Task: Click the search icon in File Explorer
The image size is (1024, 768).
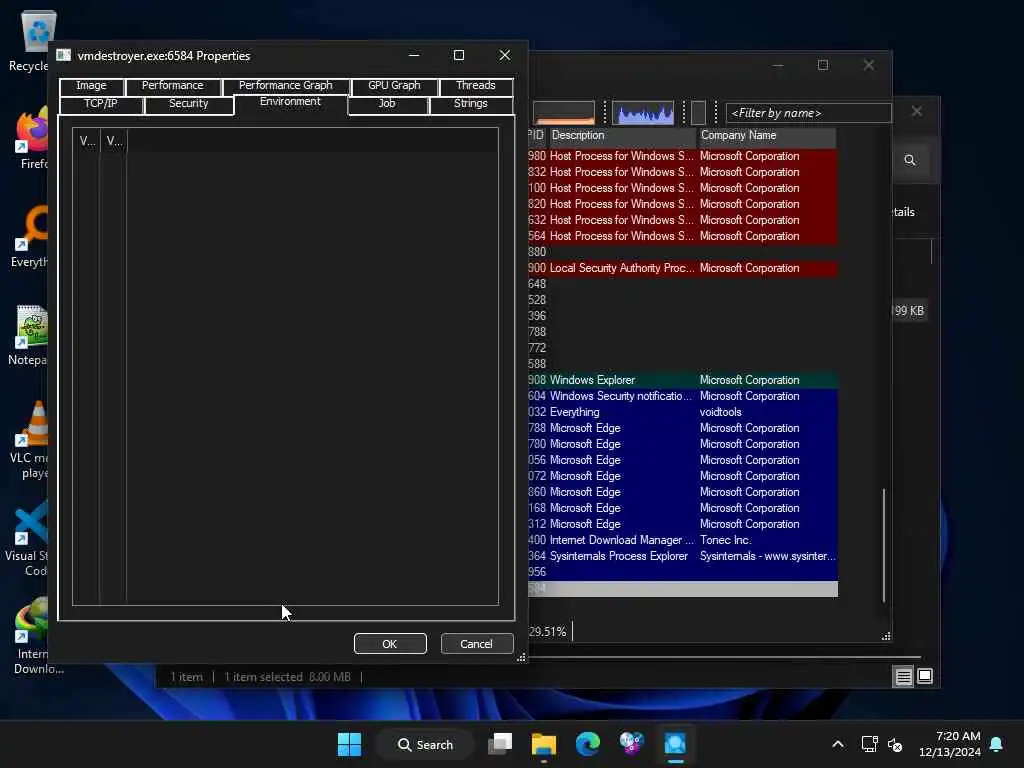Action: [x=910, y=160]
